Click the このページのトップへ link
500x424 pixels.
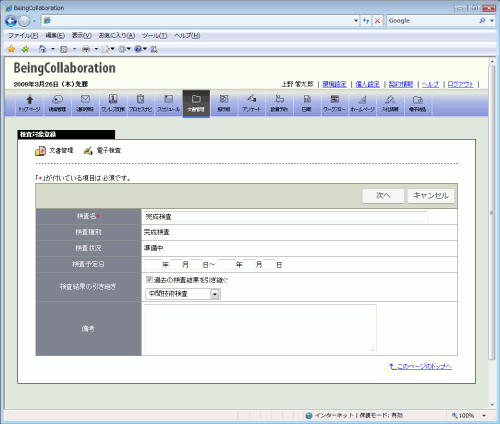coord(421,366)
